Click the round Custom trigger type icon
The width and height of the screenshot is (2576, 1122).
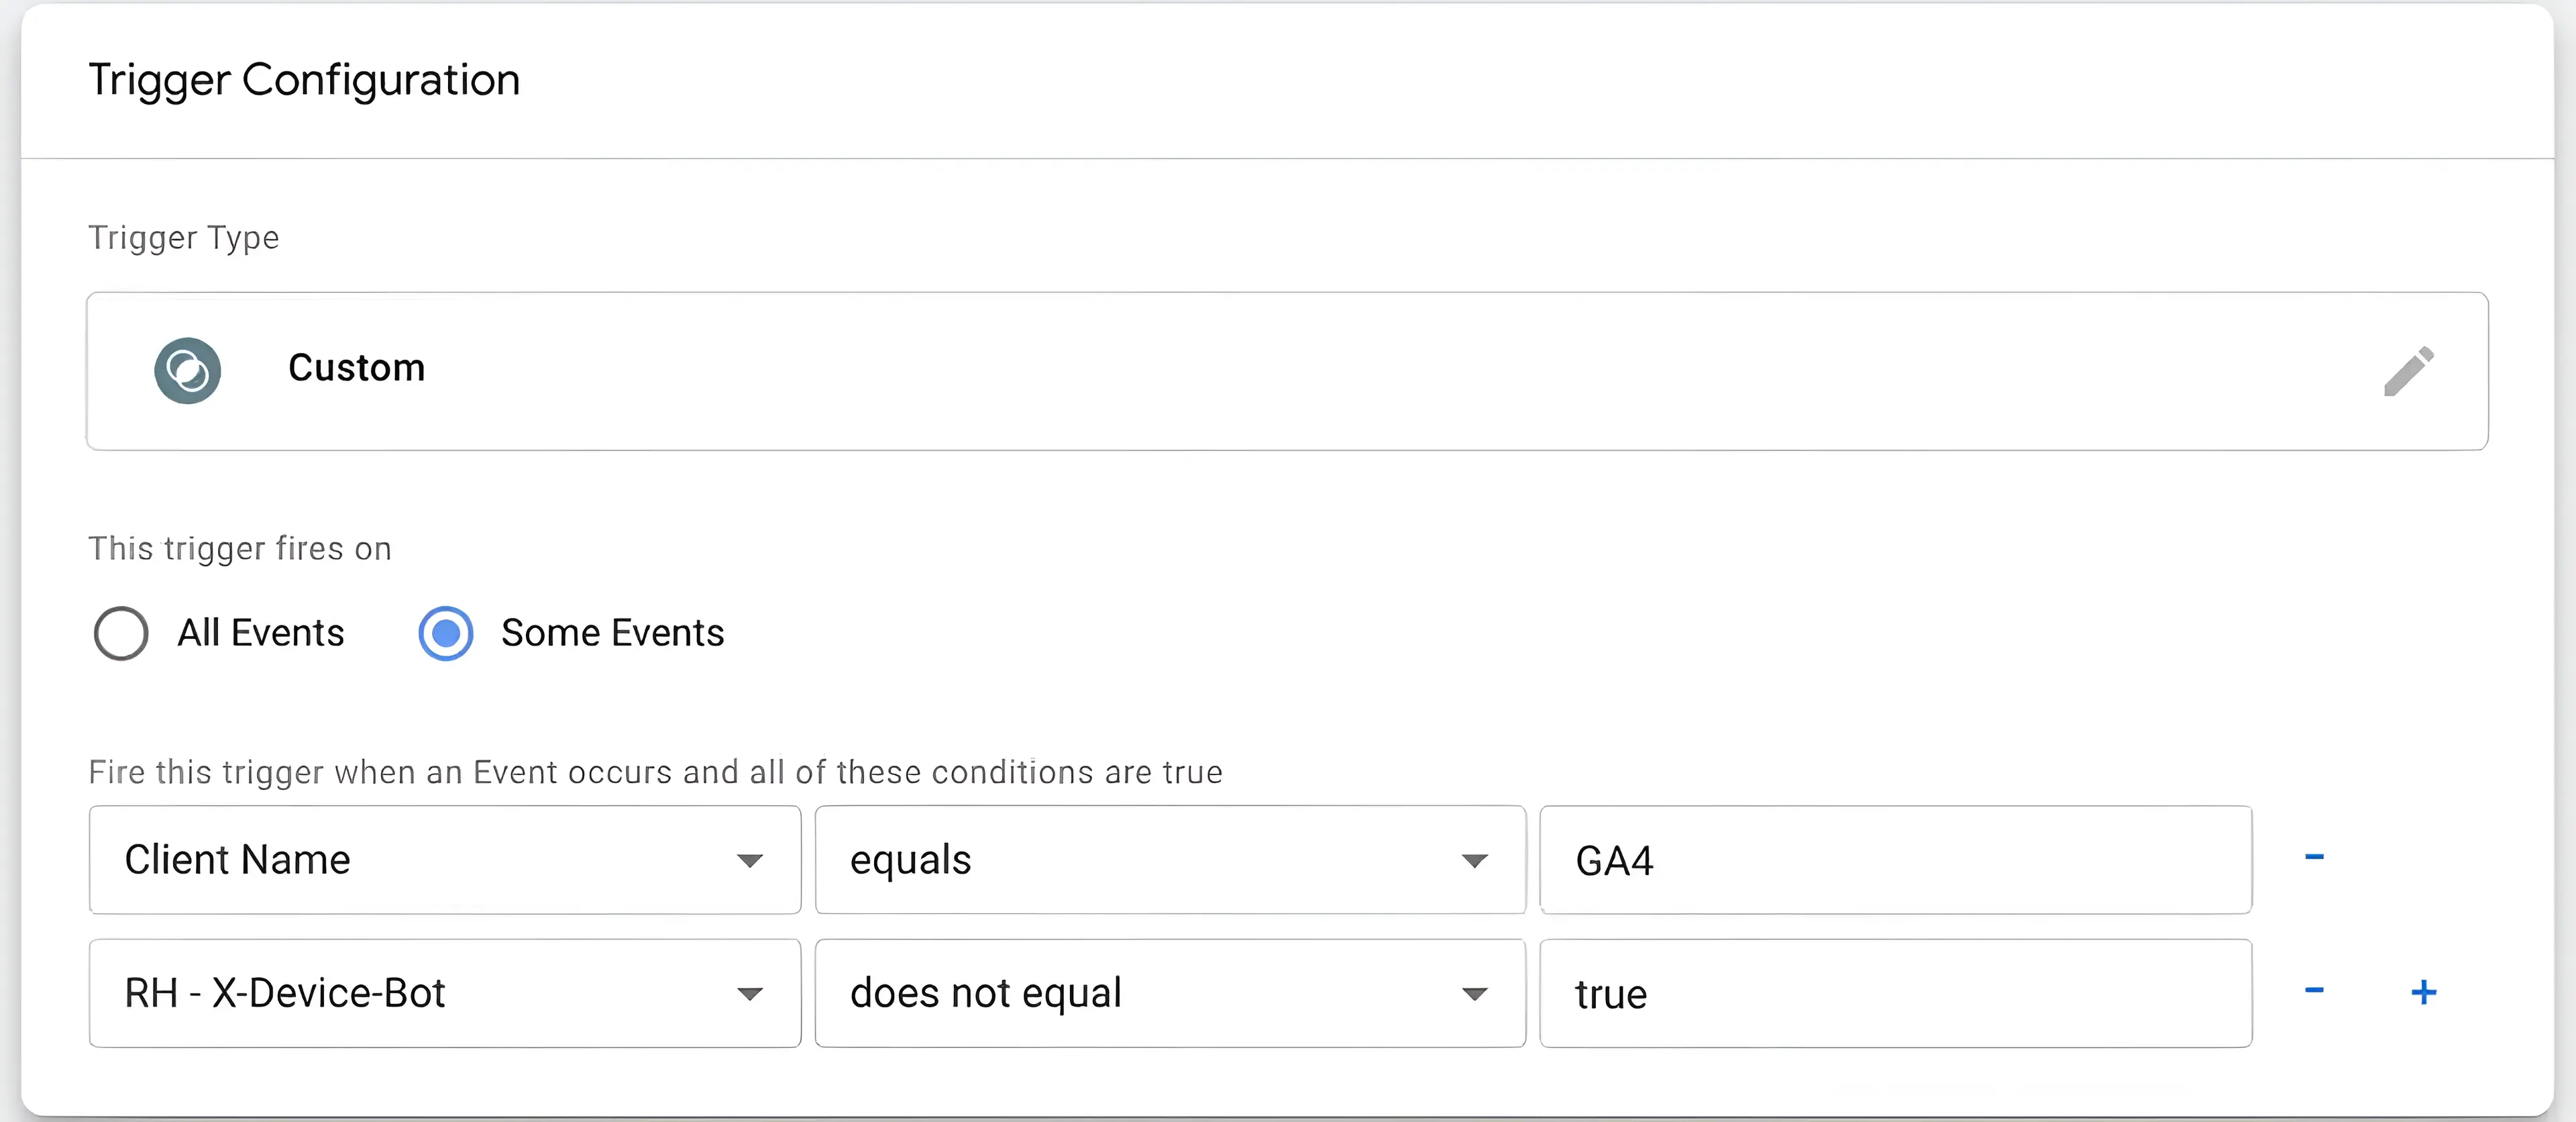(x=187, y=371)
